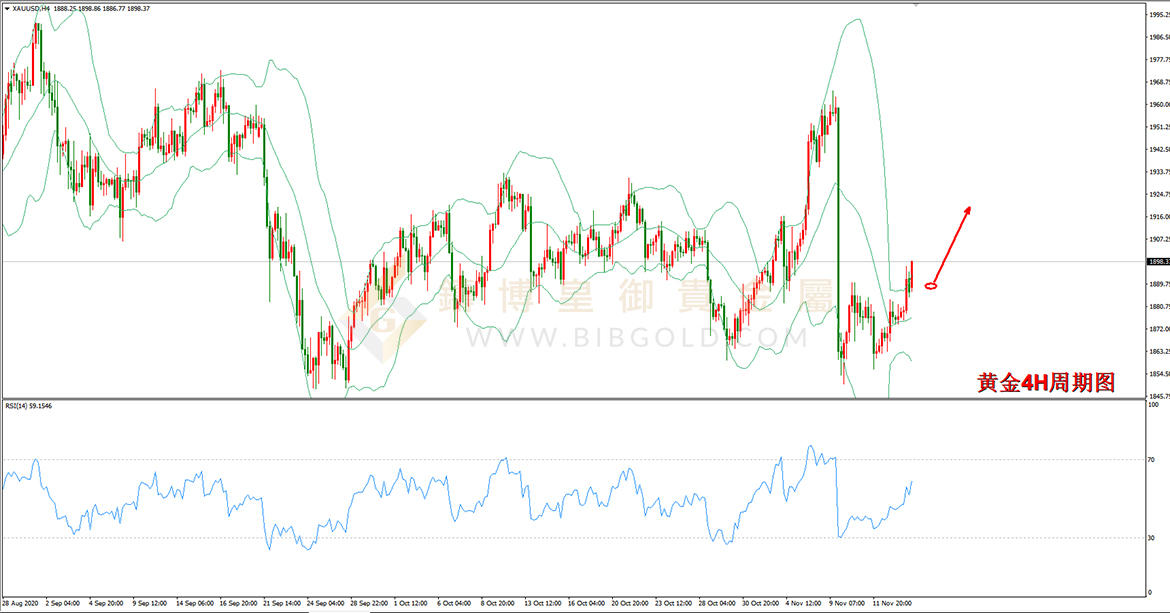This screenshot has width=1170, height=613.
Task: Click the 11 Nov 20:00 time label
Action: coord(892,603)
